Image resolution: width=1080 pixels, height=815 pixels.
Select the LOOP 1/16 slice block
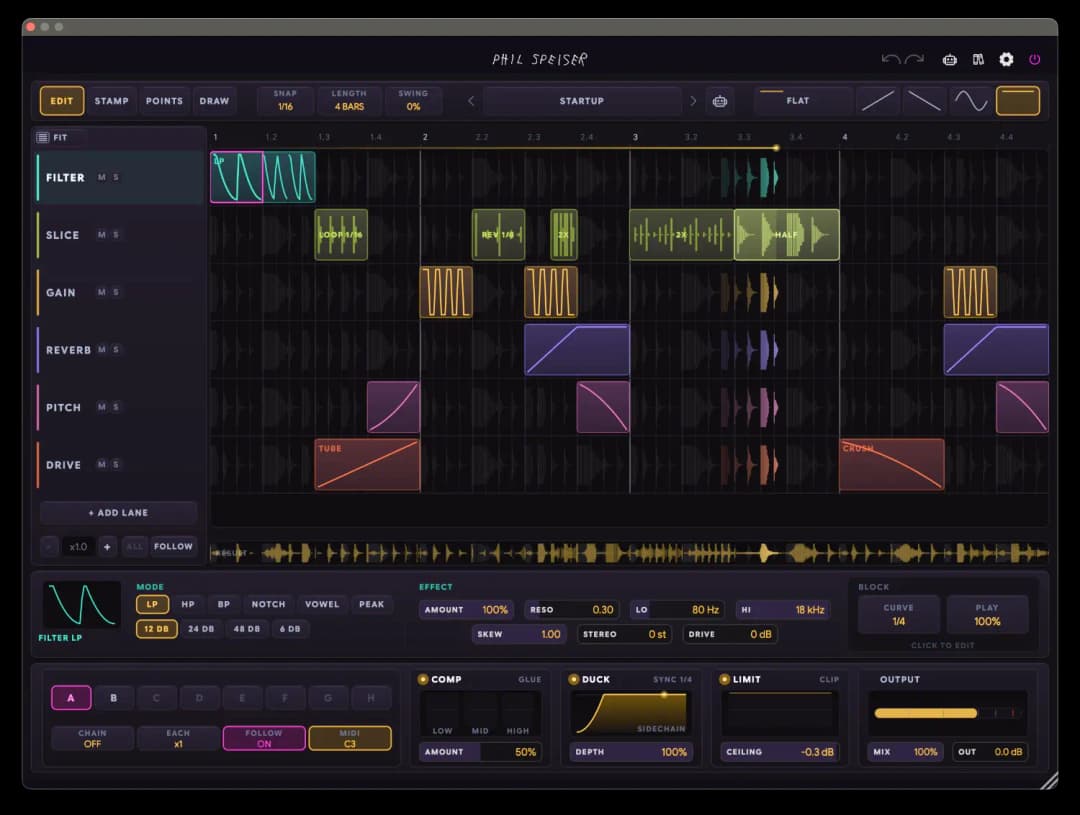[x=341, y=235]
